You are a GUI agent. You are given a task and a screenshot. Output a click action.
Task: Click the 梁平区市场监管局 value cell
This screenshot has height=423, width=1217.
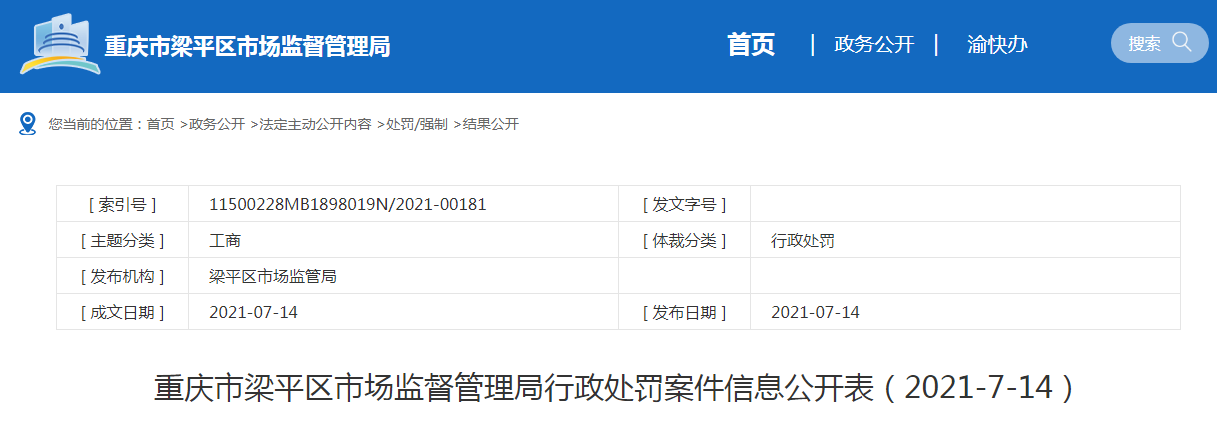click(403, 276)
